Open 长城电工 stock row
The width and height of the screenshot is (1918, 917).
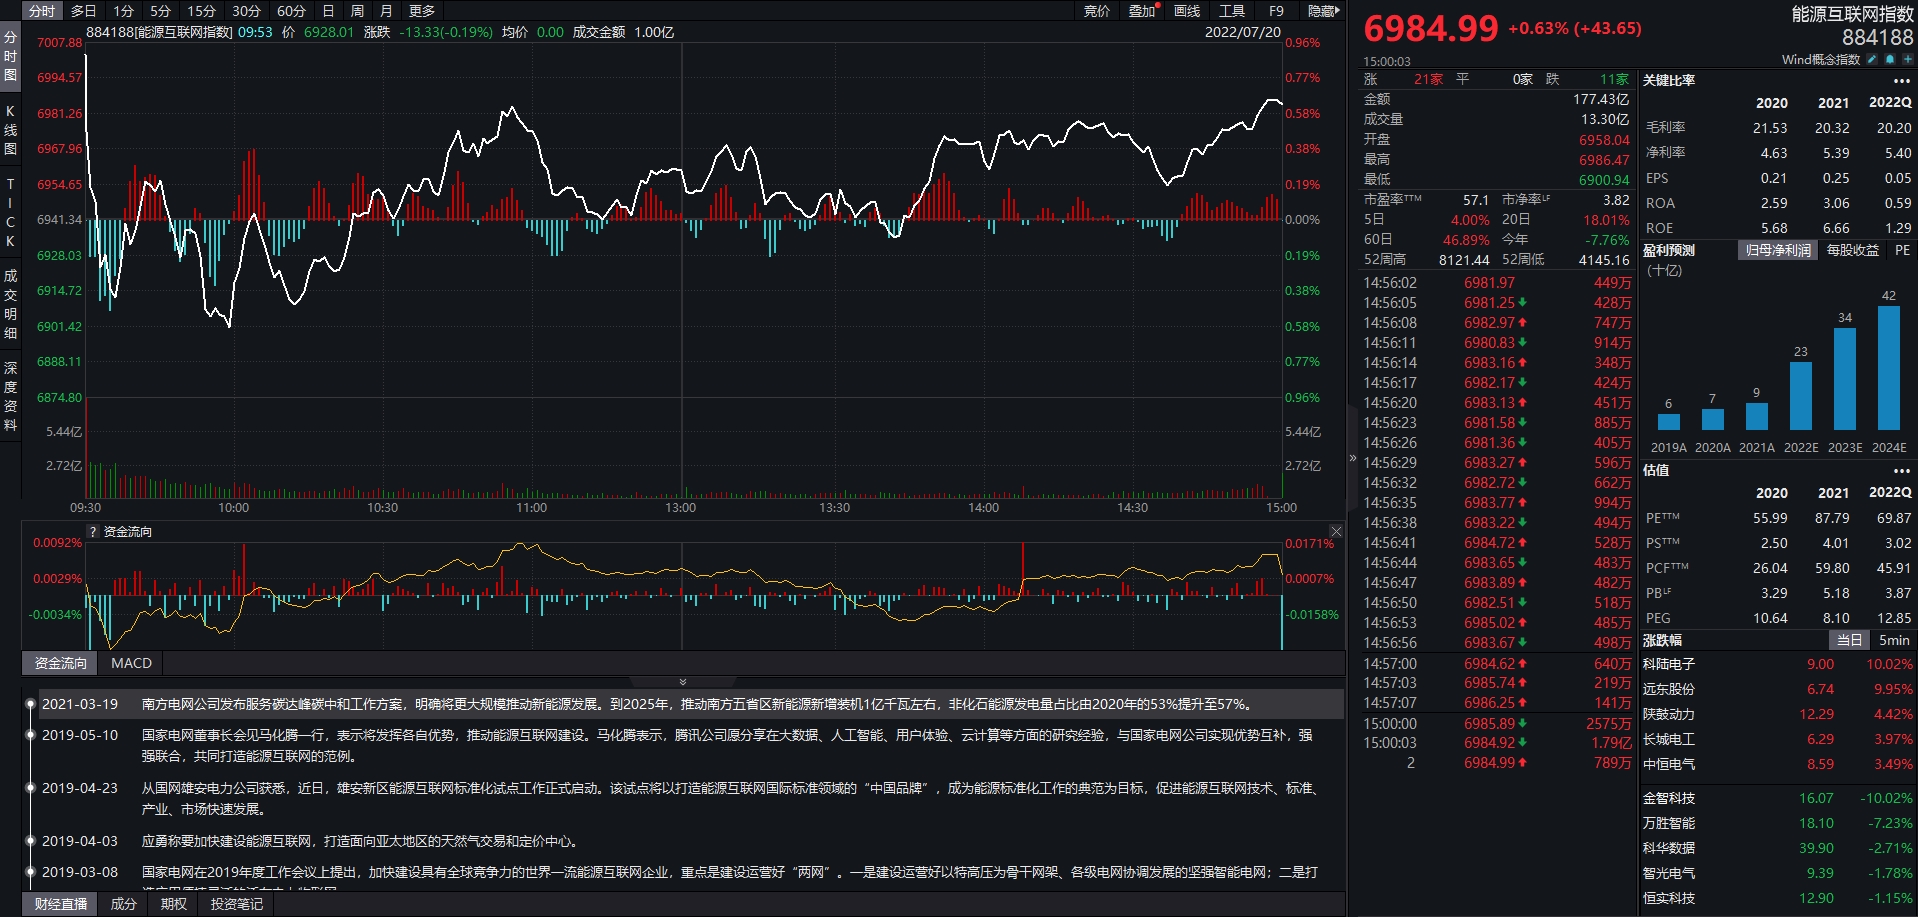coord(1778,739)
